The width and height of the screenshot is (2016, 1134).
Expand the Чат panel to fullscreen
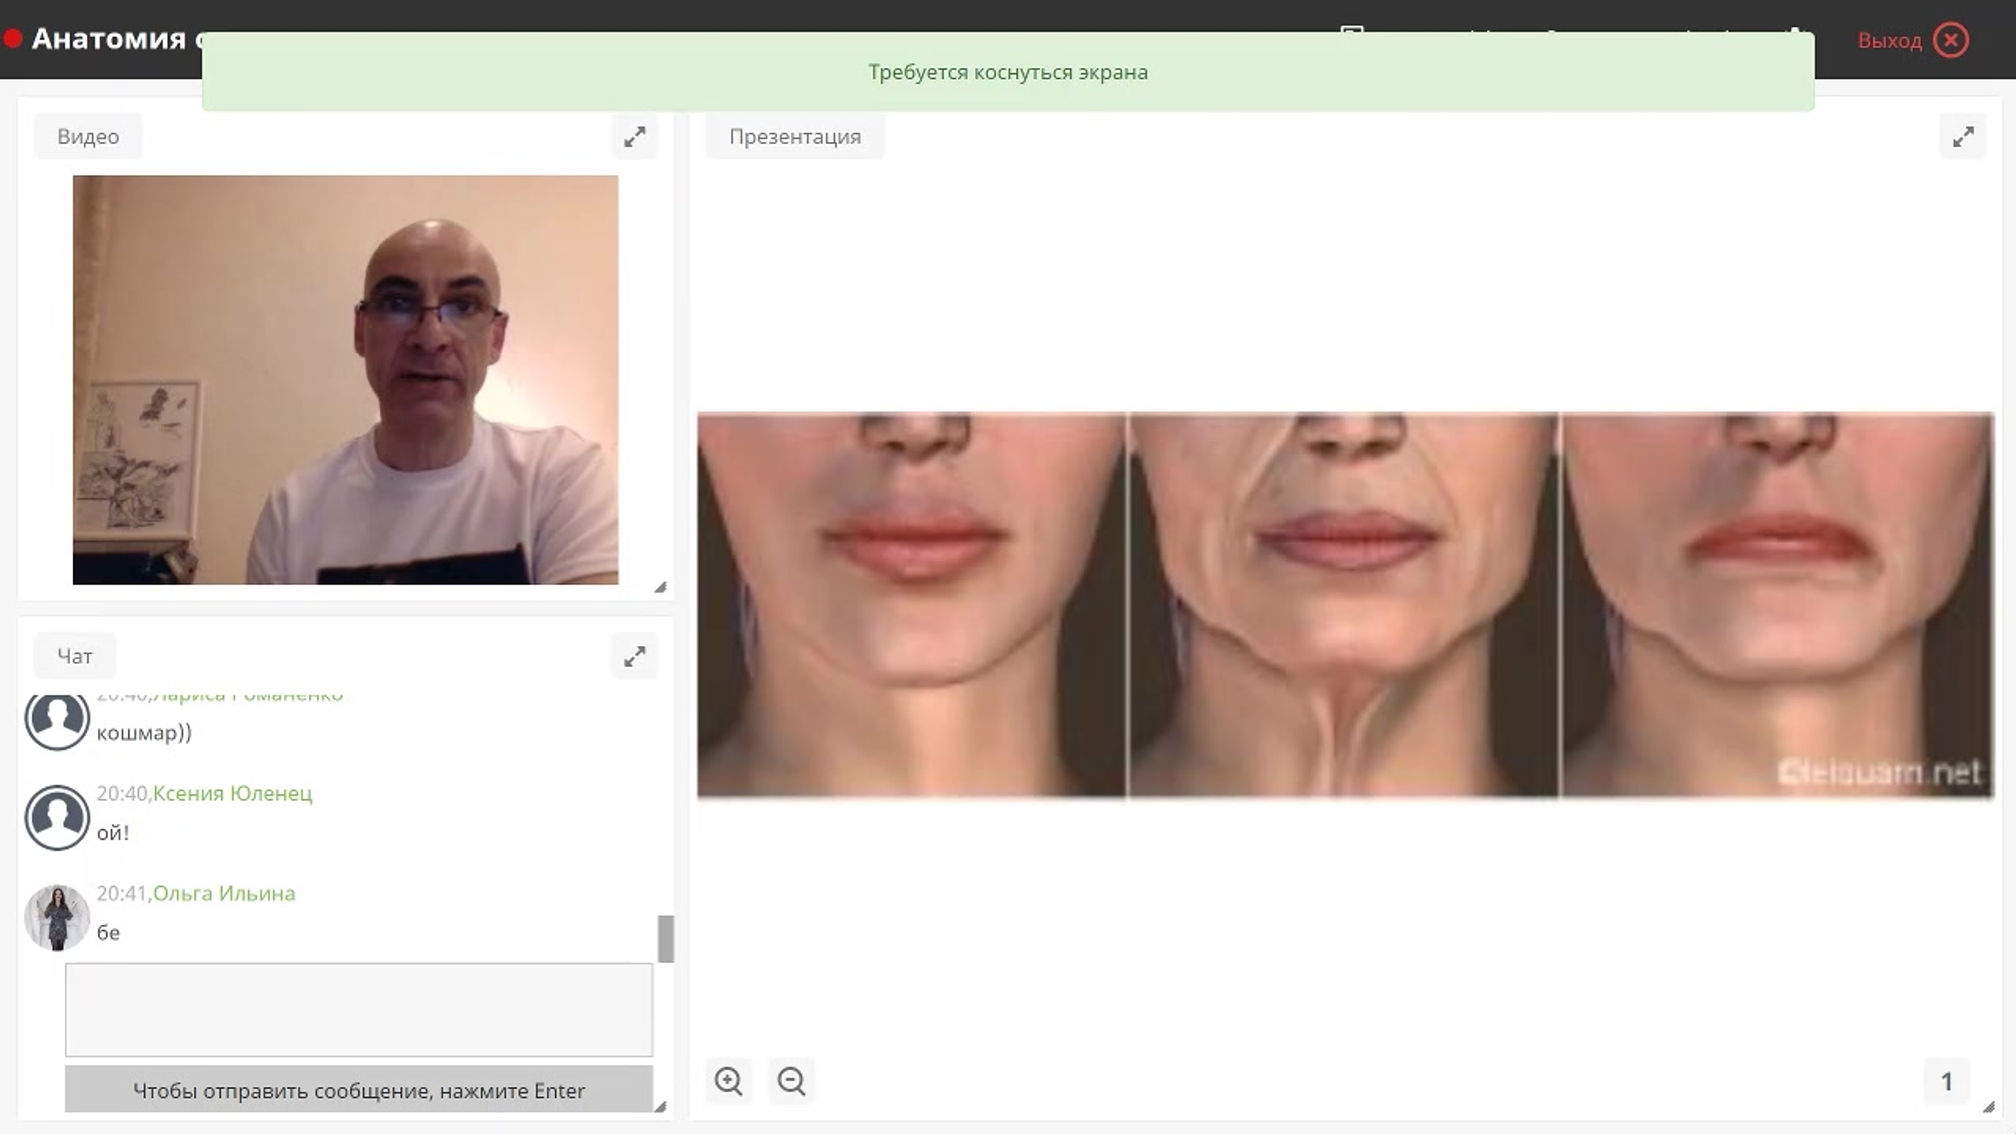634,657
